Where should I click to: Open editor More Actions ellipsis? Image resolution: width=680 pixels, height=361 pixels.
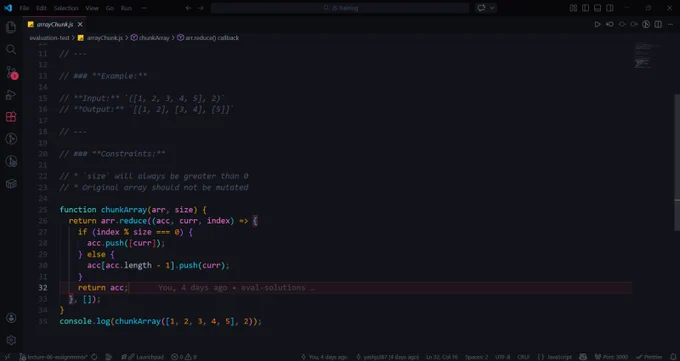(670, 24)
